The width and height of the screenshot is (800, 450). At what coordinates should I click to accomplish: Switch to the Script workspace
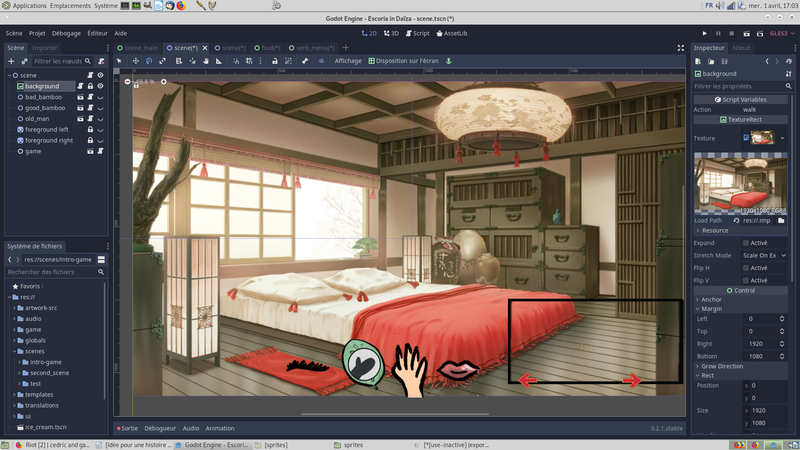[x=417, y=34]
